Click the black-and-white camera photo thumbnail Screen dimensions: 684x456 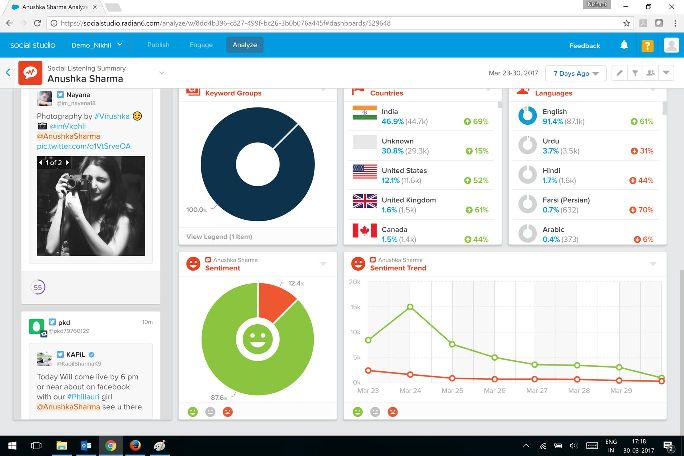point(91,206)
